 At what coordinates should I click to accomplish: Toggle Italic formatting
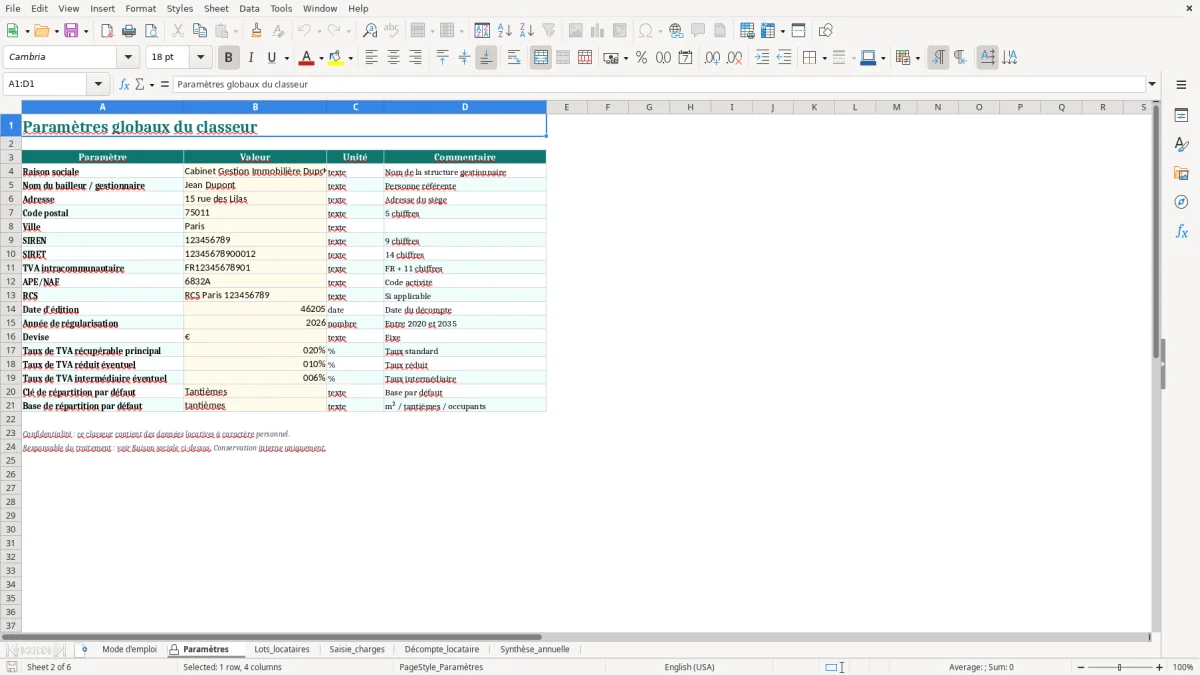click(x=250, y=58)
